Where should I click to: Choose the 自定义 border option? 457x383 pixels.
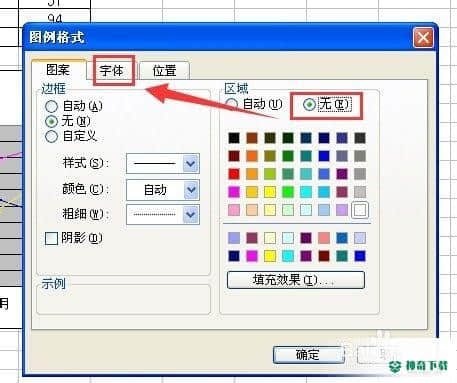coord(51,136)
